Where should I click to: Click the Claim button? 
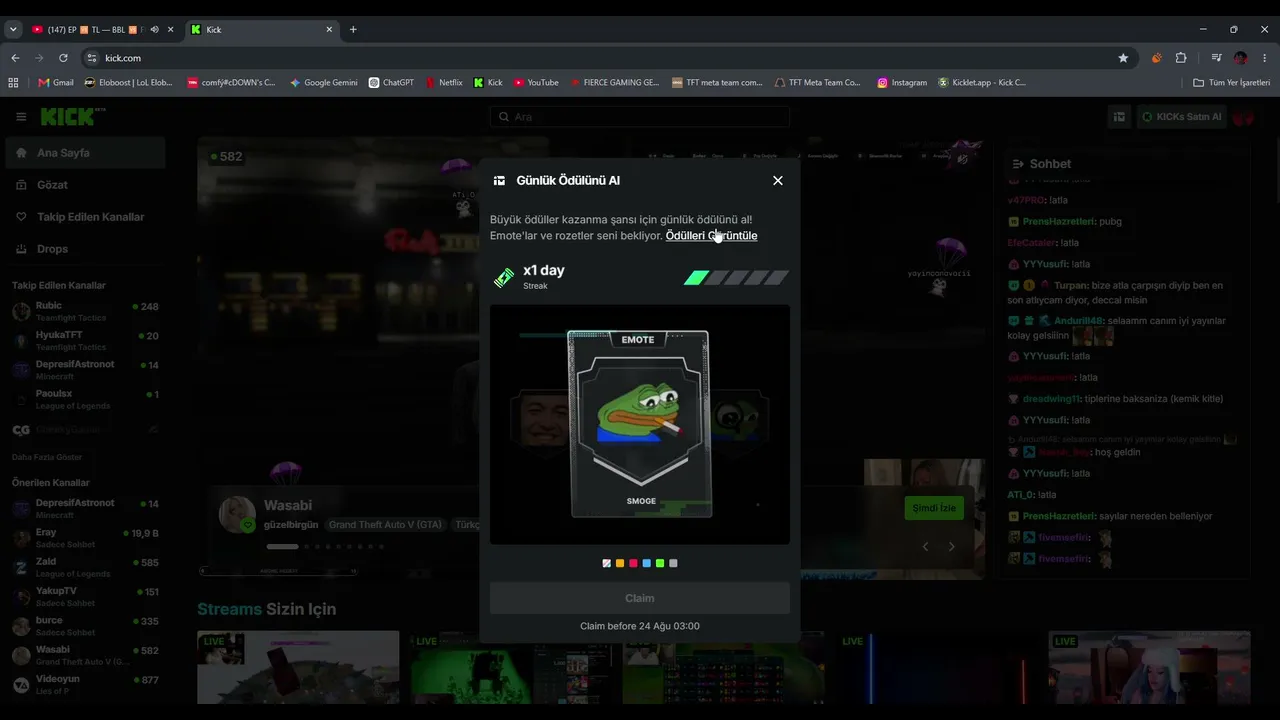click(640, 598)
